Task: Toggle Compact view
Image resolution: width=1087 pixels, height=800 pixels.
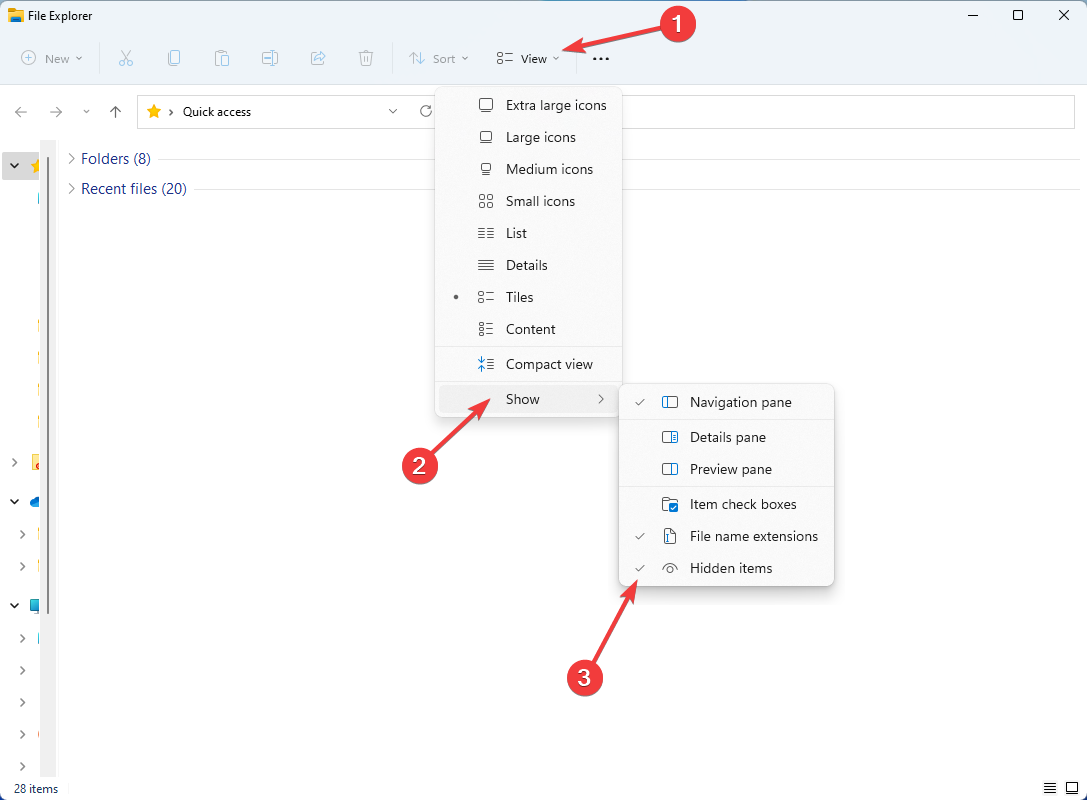Action: click(528, 364)
